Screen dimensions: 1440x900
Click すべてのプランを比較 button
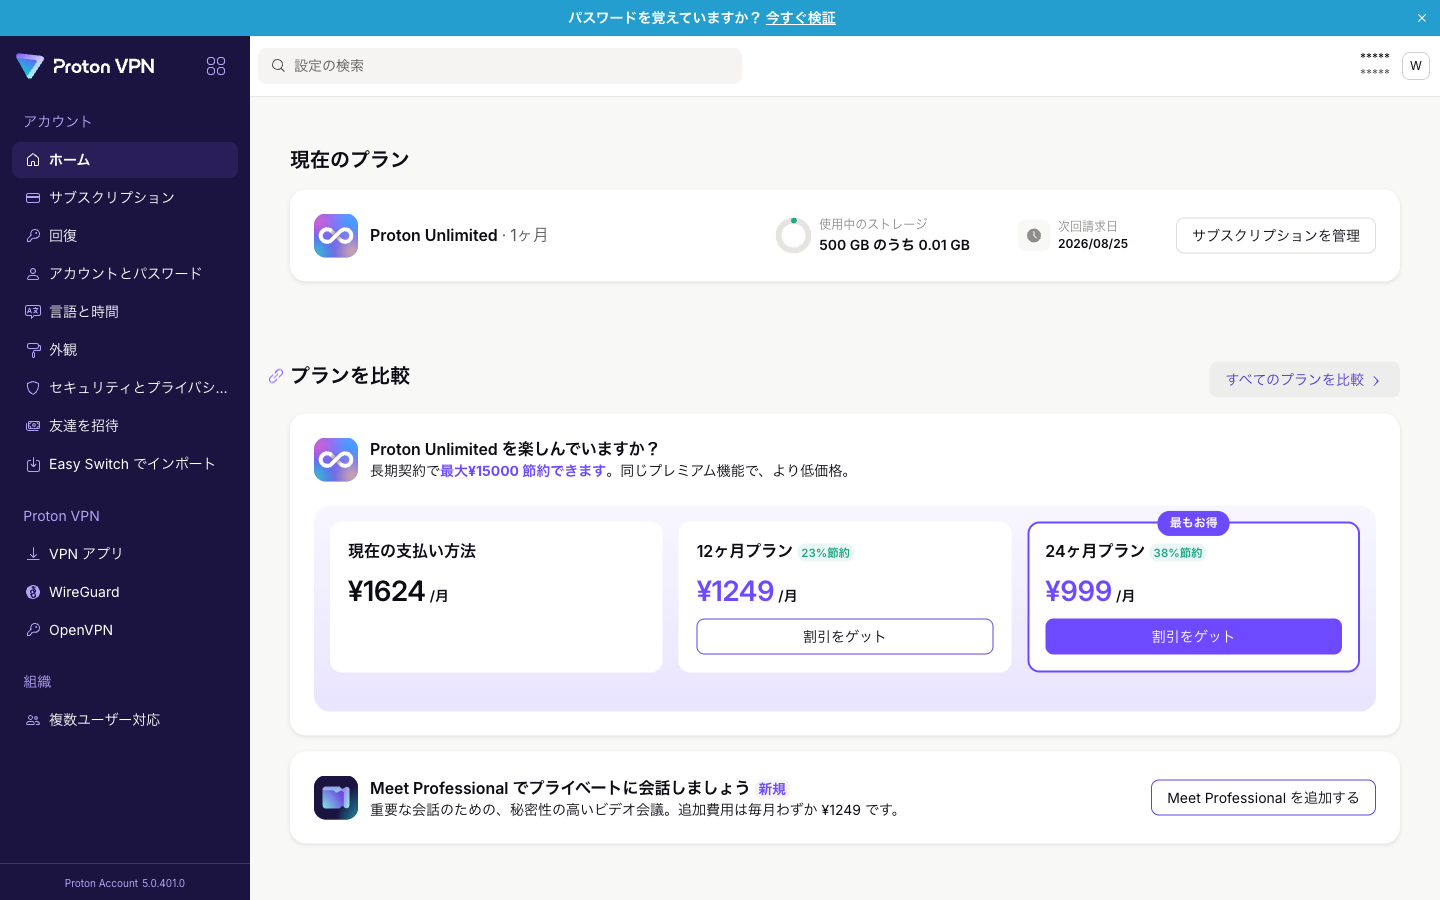tap(1304, 380)
